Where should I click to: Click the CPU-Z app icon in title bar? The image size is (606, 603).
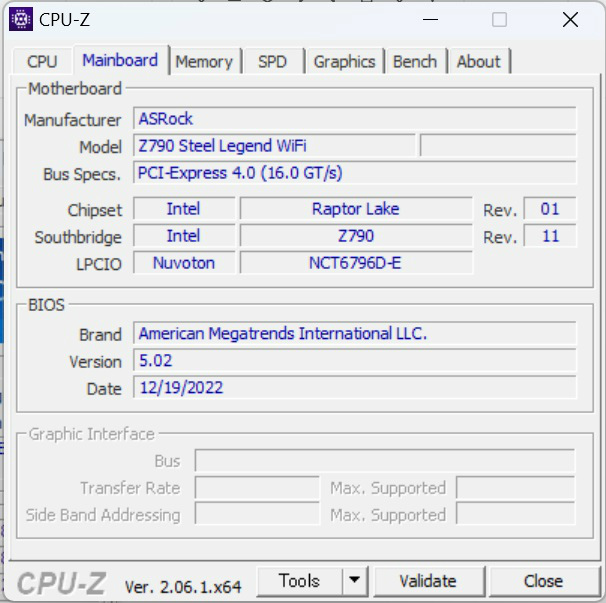pos(20,19)
